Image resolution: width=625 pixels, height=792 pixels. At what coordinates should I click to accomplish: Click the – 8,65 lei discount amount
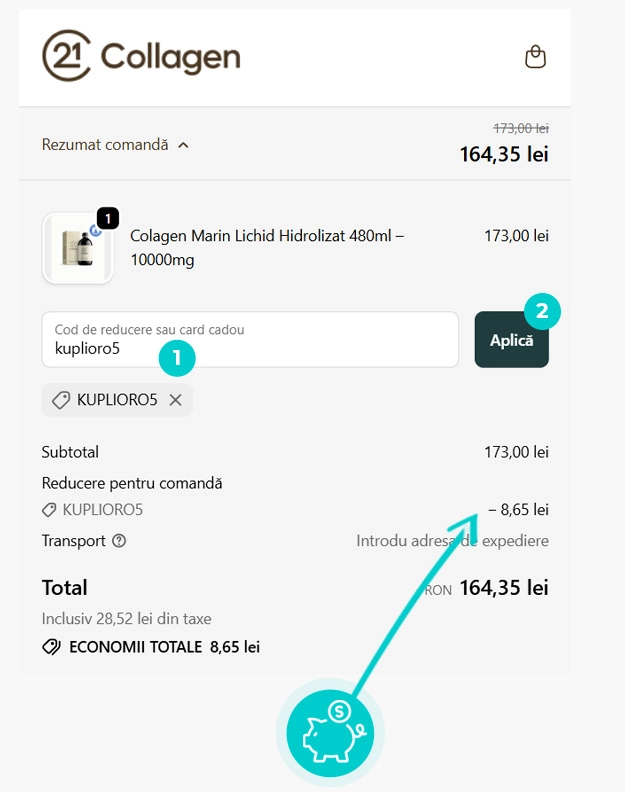tap(519, 510)
